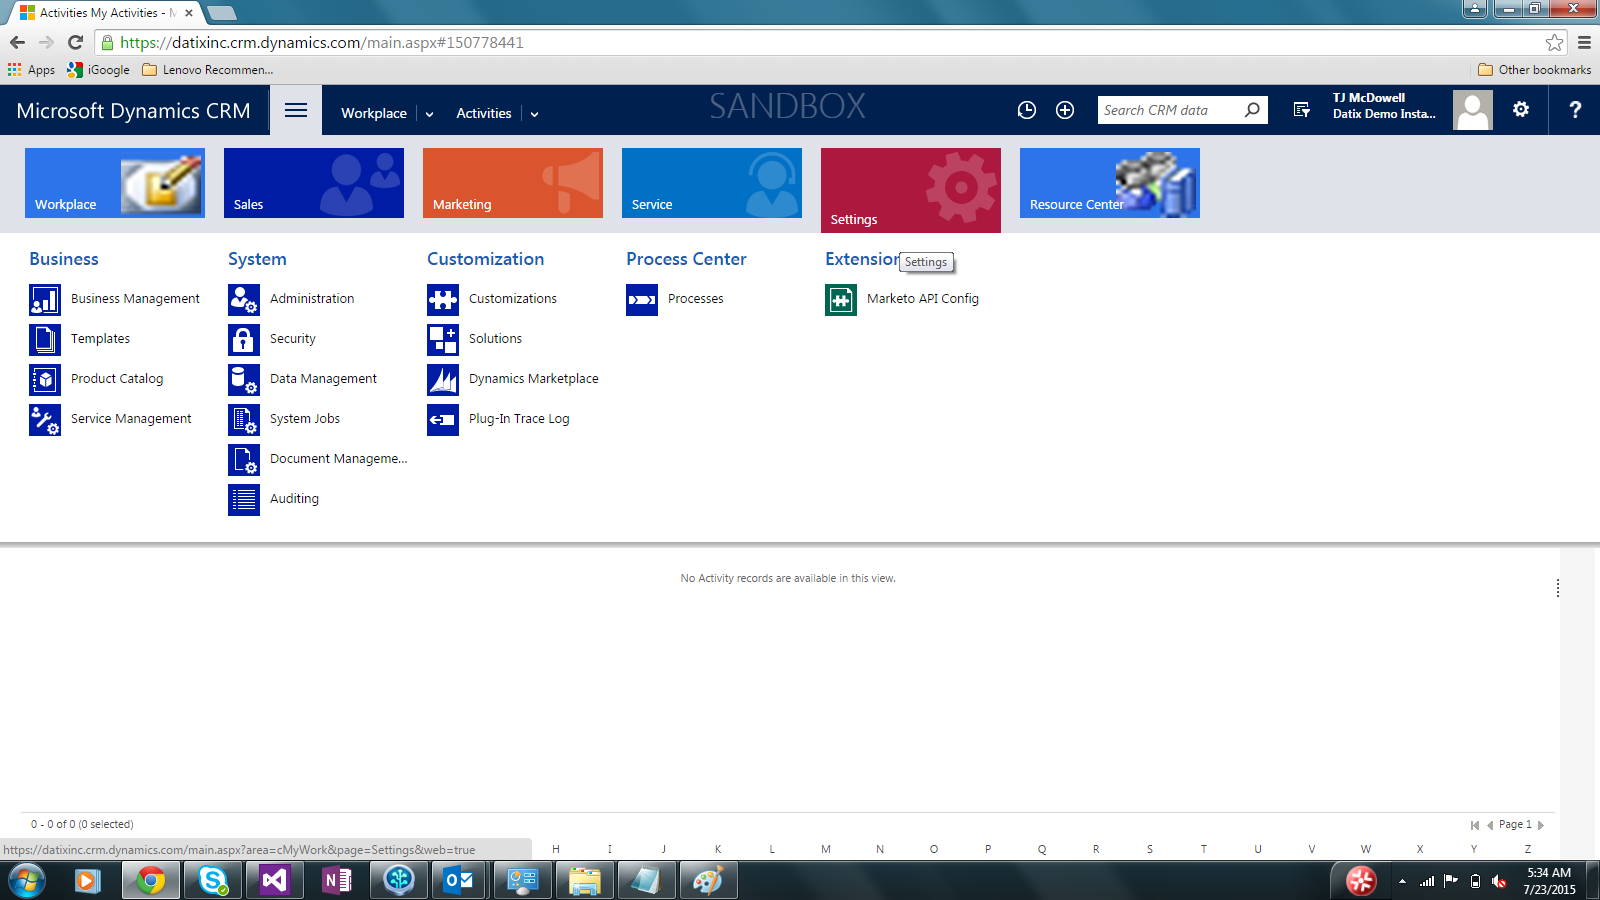Open the vertical dots more options
Screen dimensions: 1600x900
pos(1558,588)
